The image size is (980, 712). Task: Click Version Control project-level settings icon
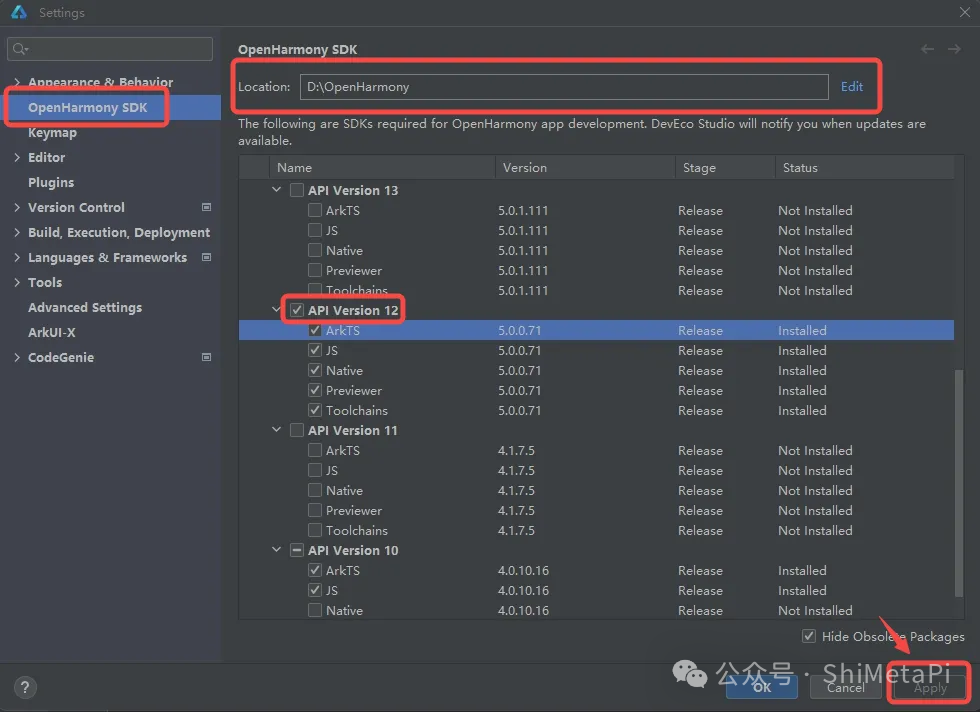tap(206, 207)
